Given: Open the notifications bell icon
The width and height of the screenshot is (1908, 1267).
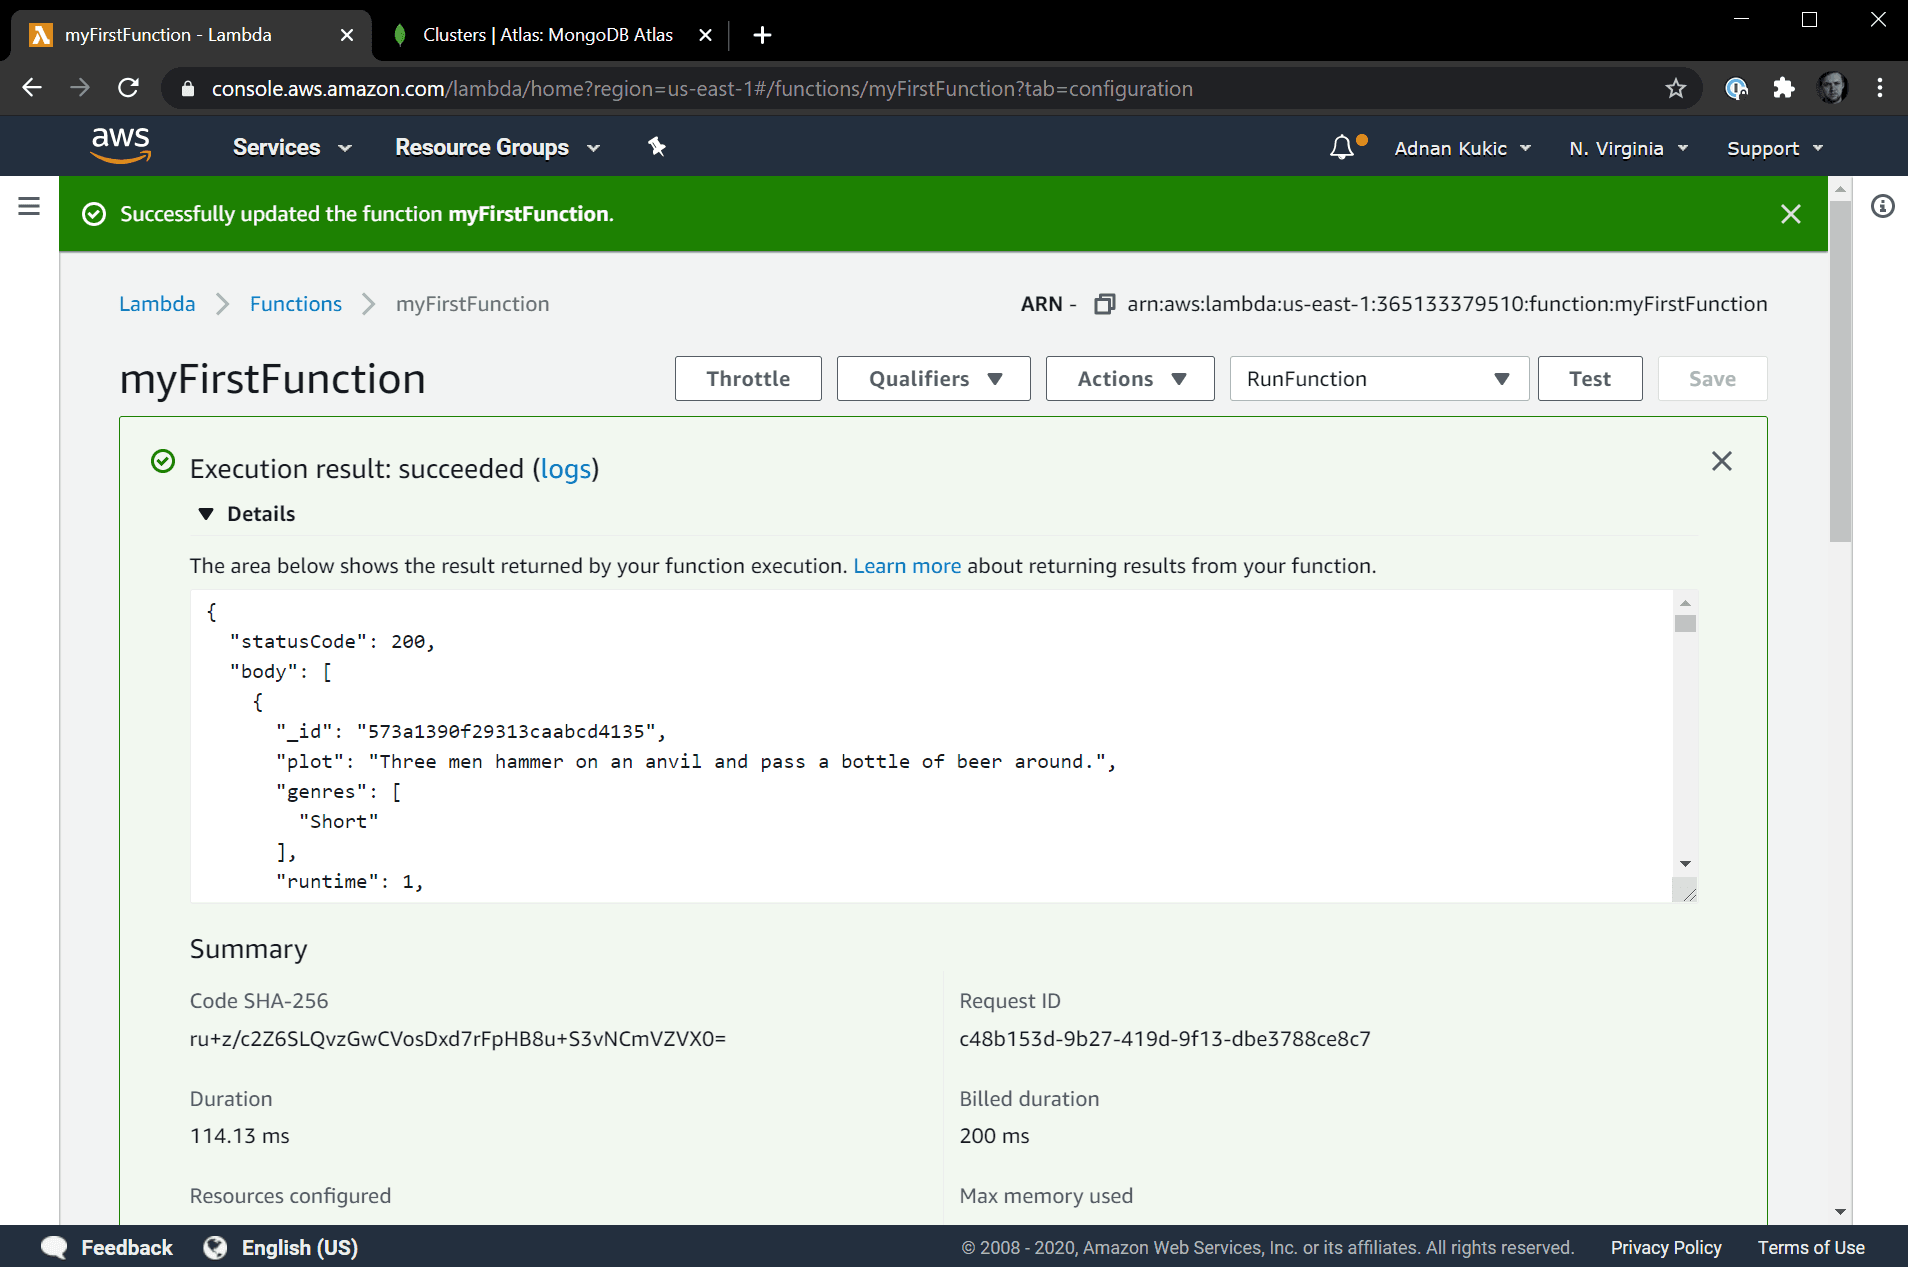Looking at the screenshot, I should pos(1342,148).
